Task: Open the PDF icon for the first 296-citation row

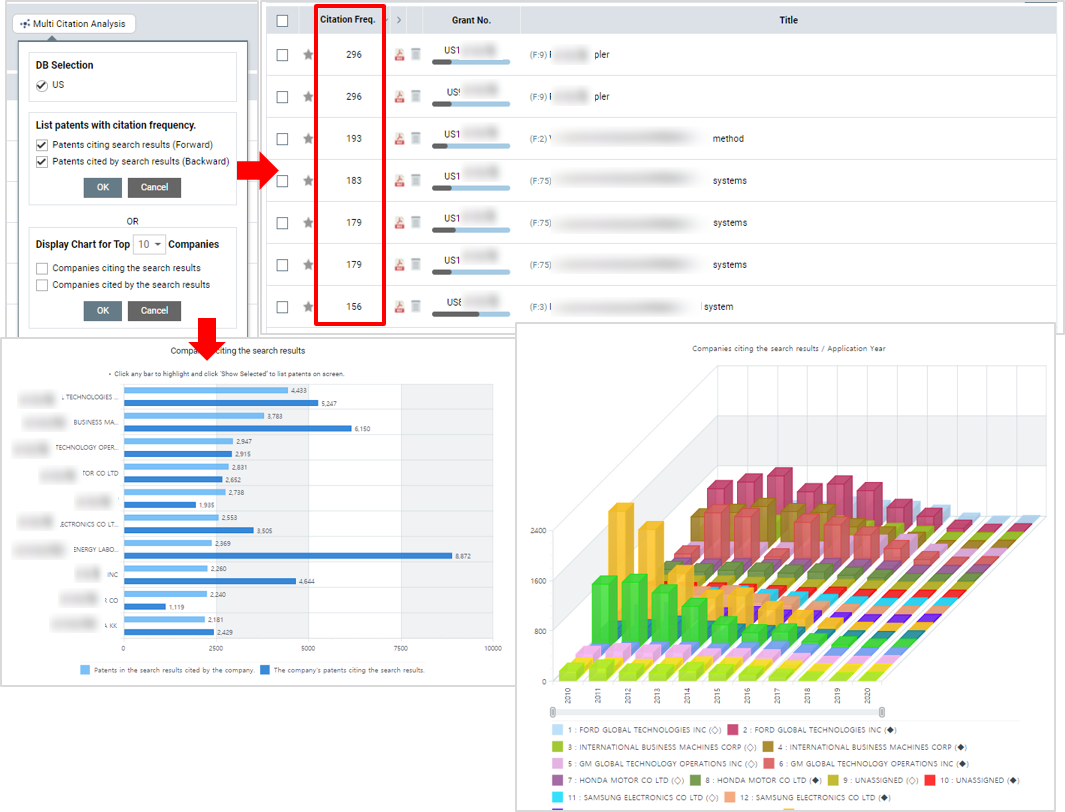Action: 399,55
